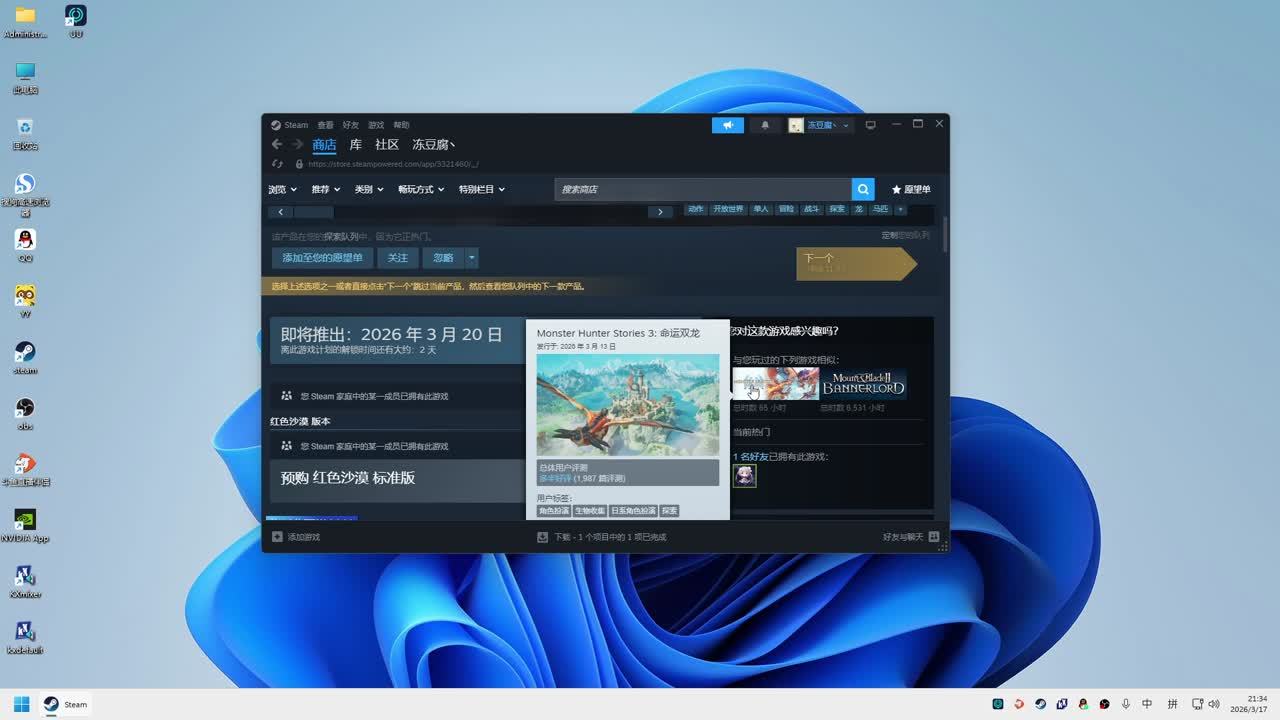Open the 好友与聊天 friends chat icon

click(x=934, y=537)
